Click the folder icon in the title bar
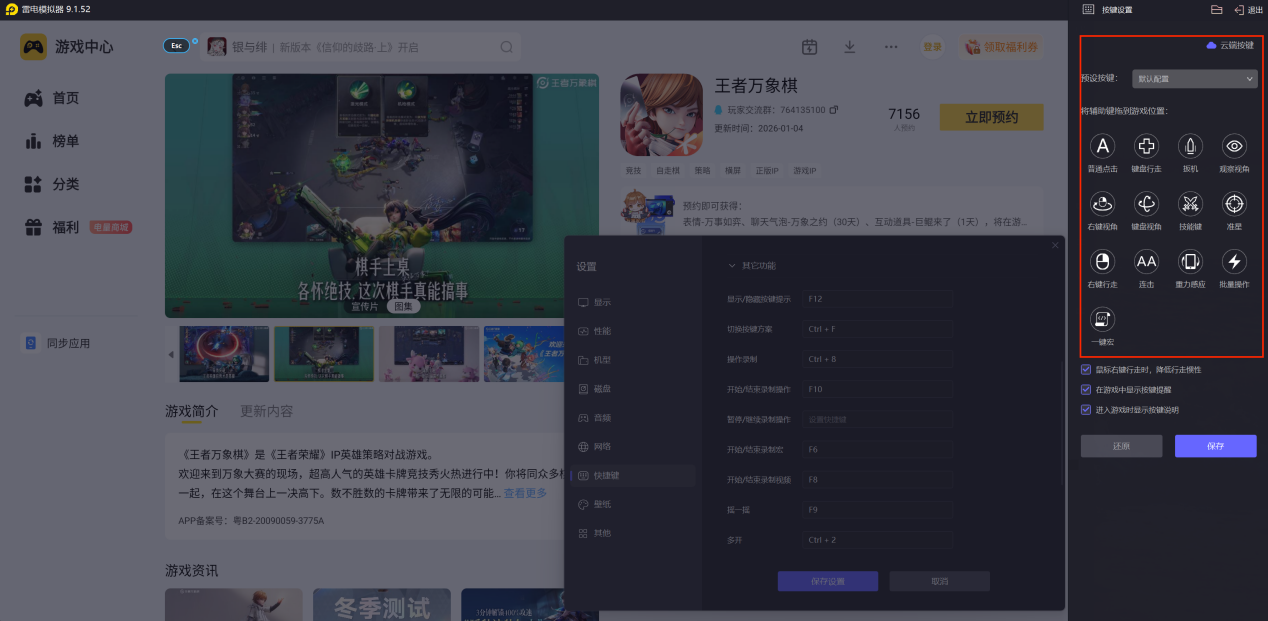Image resolution: width=1268 pixels, height=621 pixels. coord(1216,9)
